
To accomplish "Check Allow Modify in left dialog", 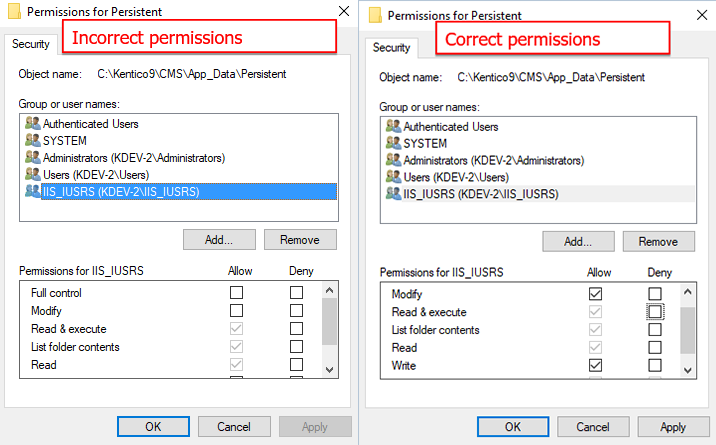I will pyautogui.click(x=236, y=310).
